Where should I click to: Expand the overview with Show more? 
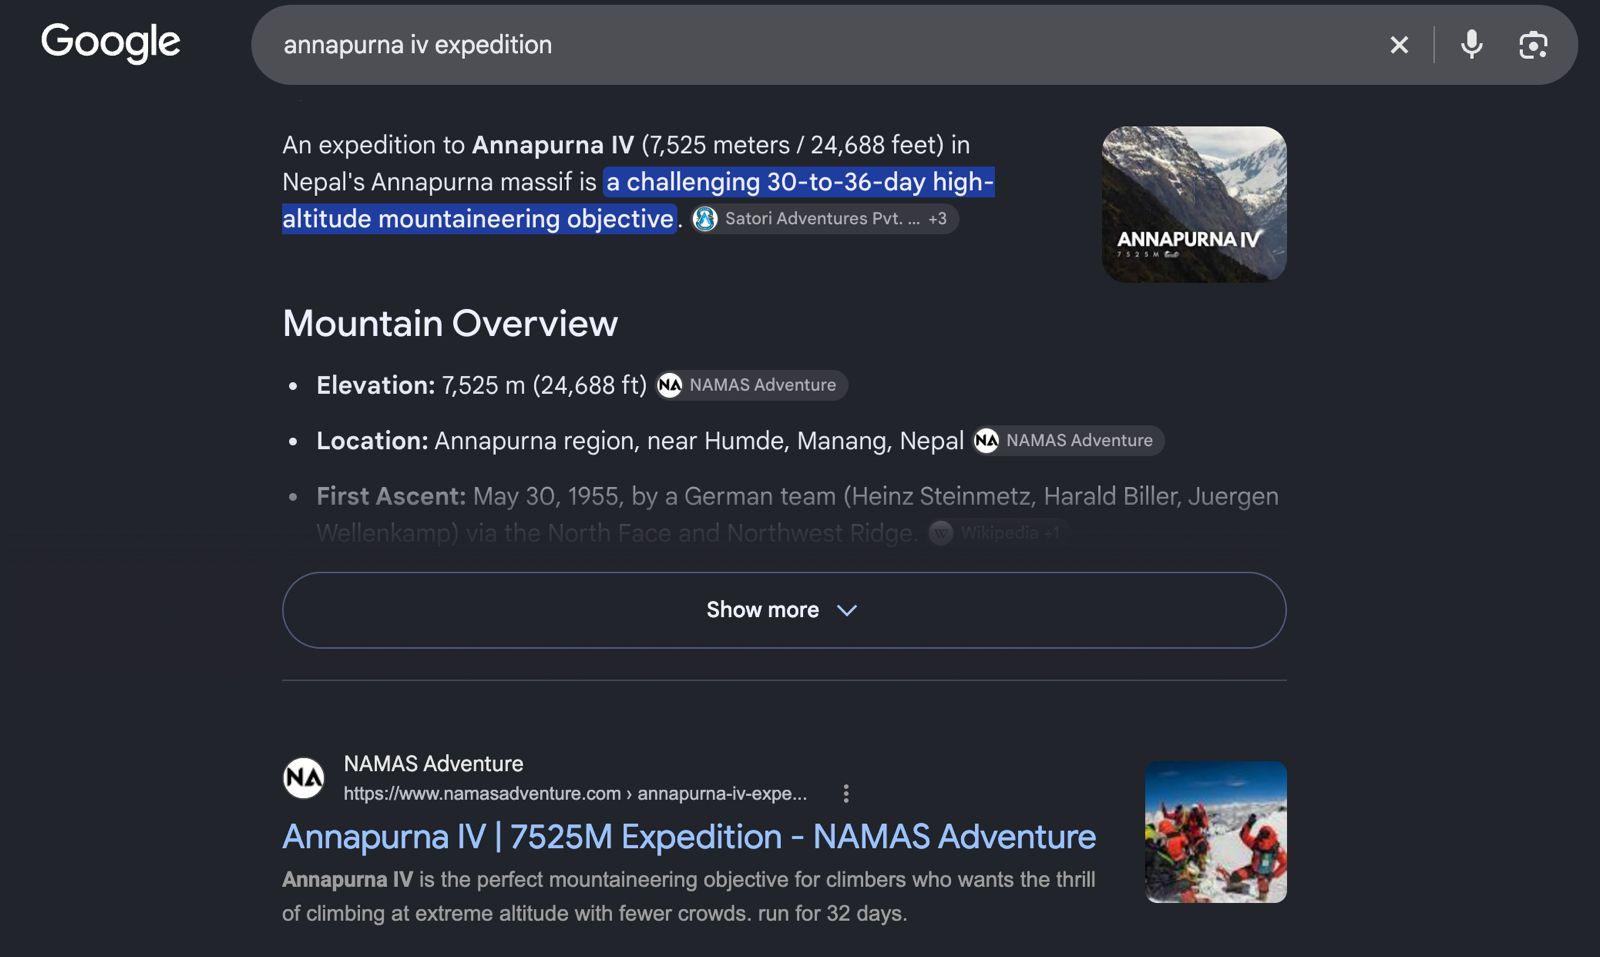point(784,610)
